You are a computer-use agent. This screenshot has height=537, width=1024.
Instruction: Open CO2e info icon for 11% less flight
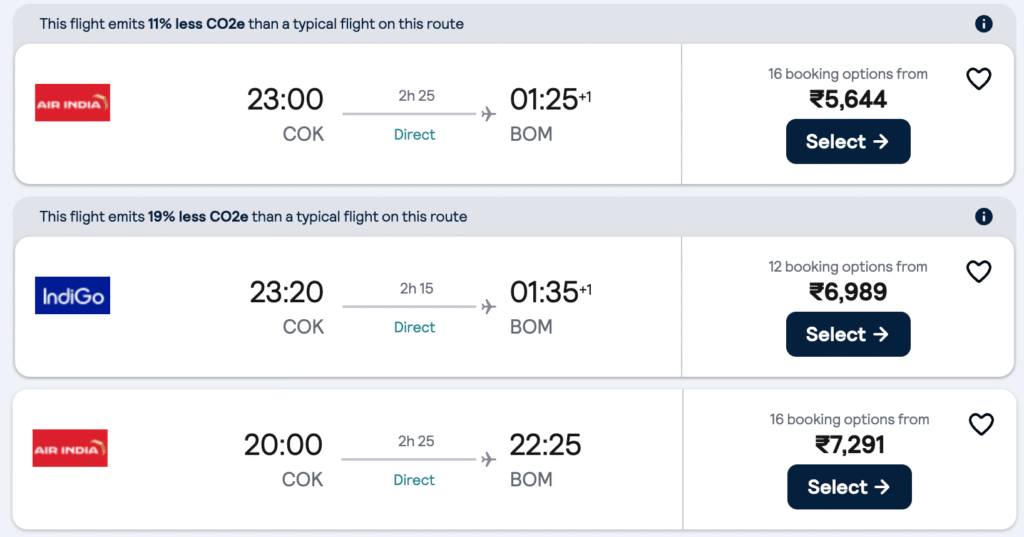[x=983, y=24]
